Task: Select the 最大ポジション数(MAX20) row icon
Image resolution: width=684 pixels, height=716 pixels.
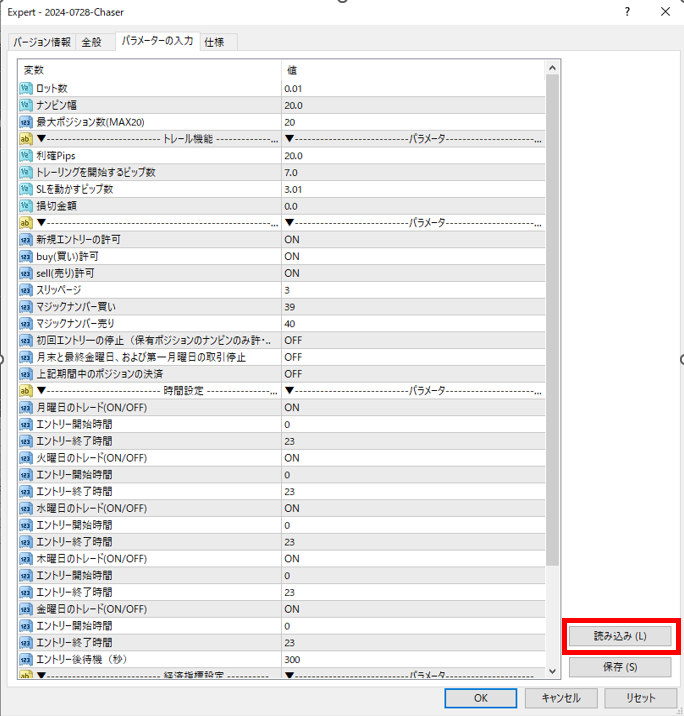Action: 26,122
